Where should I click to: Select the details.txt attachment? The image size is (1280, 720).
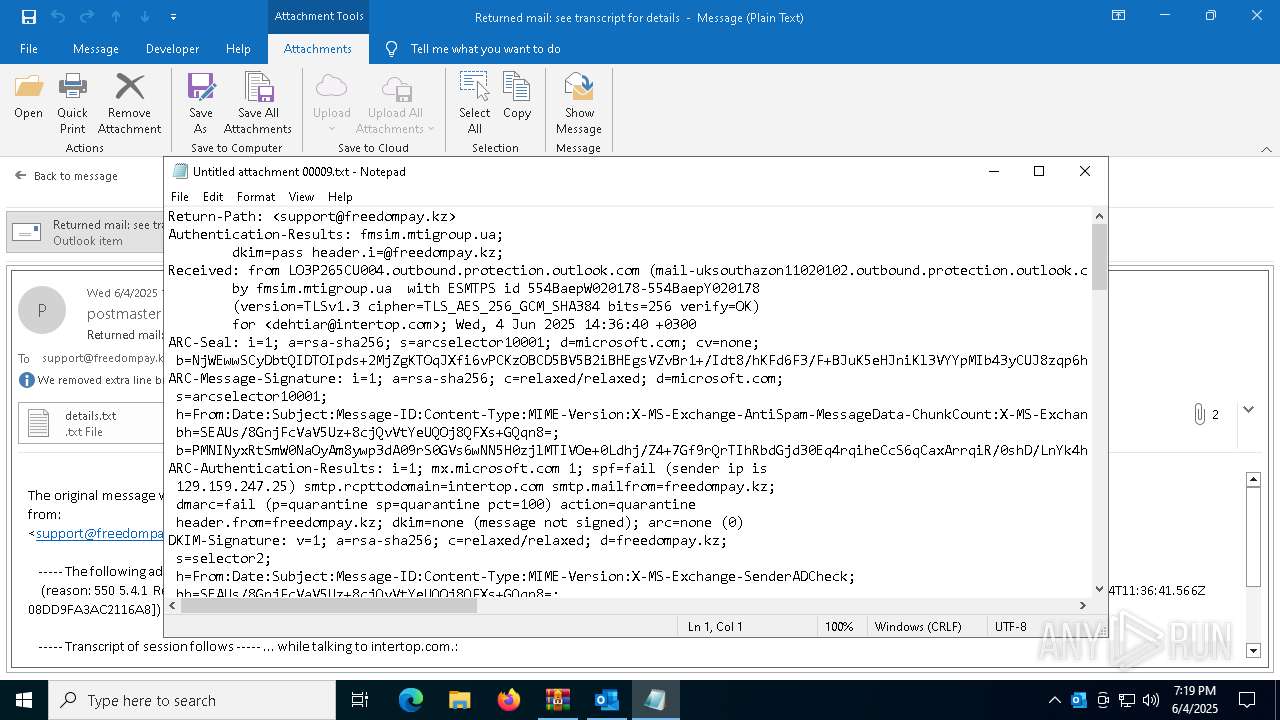pos(90,423)
